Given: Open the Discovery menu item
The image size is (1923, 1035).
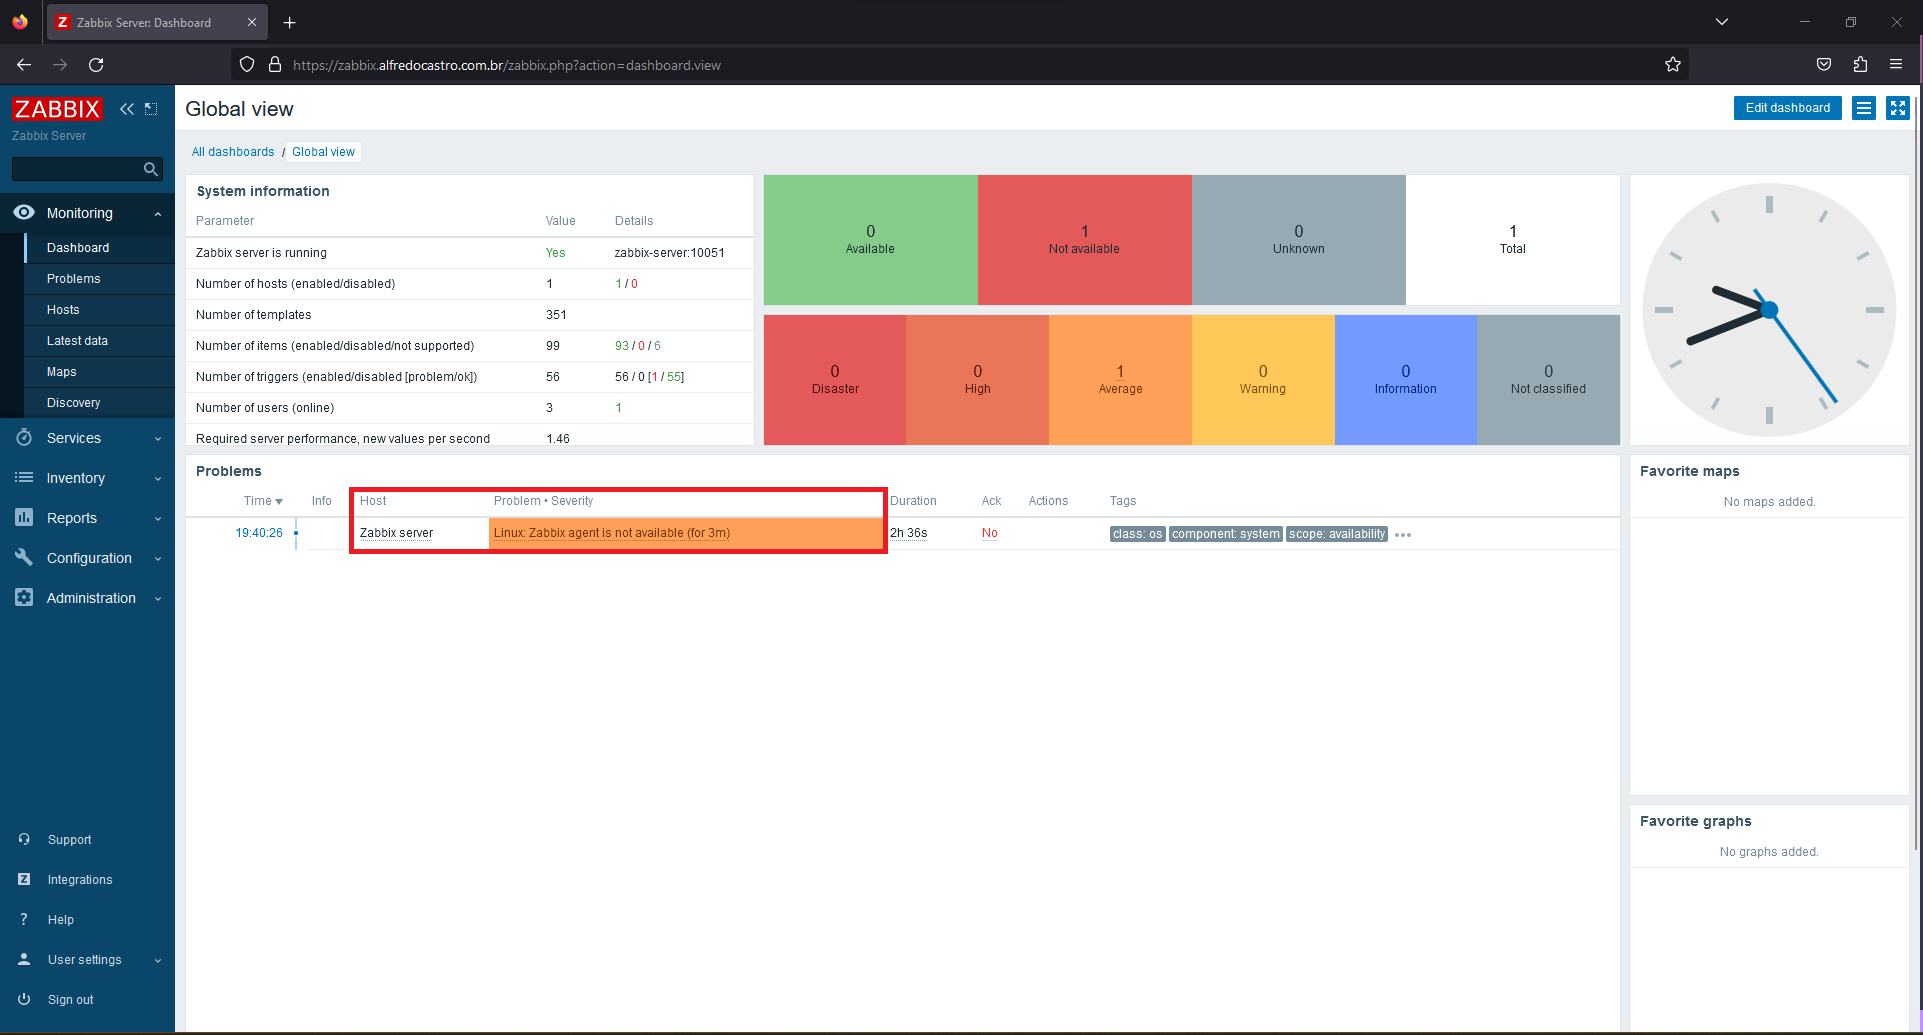Looking at the screenshot, I should (73, 403).
